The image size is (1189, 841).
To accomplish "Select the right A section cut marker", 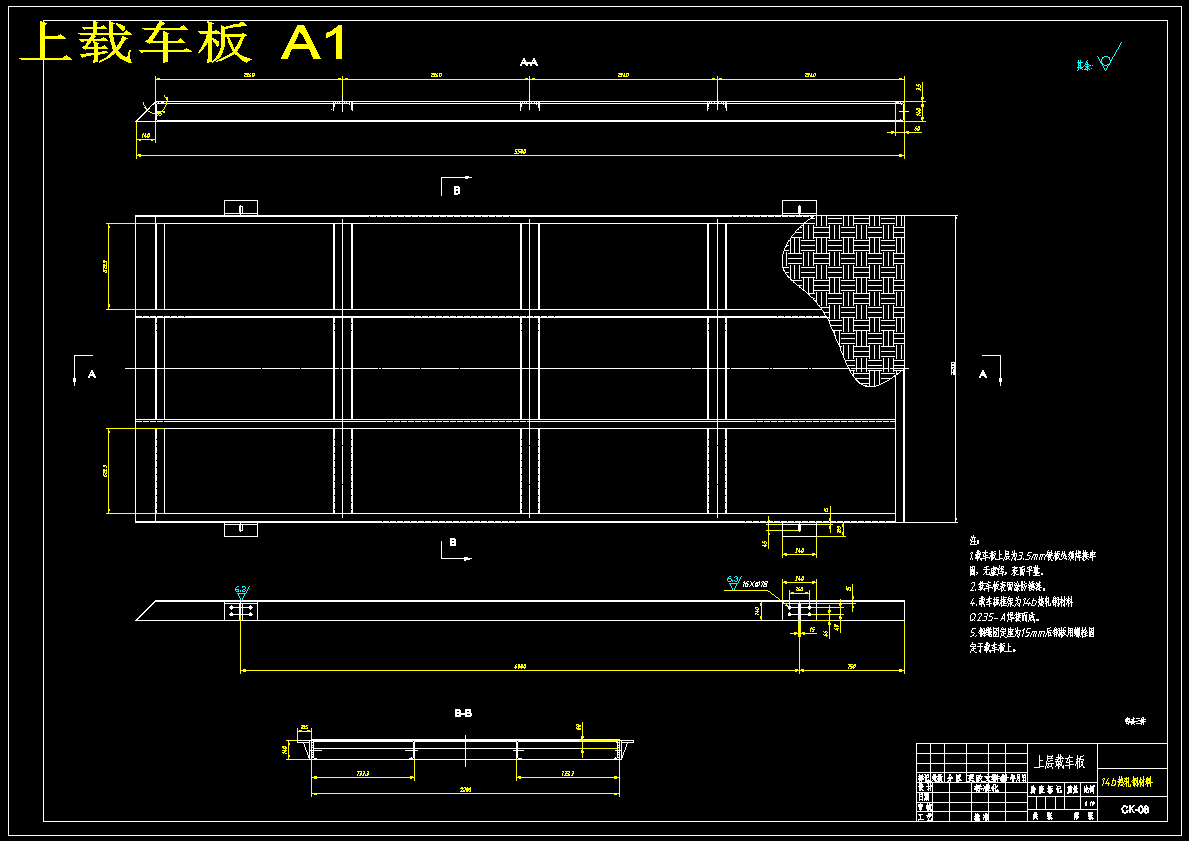I will [x=990, y=370].
